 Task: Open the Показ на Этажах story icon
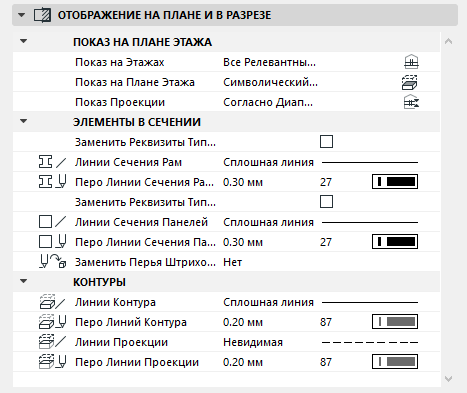point(411,62)
